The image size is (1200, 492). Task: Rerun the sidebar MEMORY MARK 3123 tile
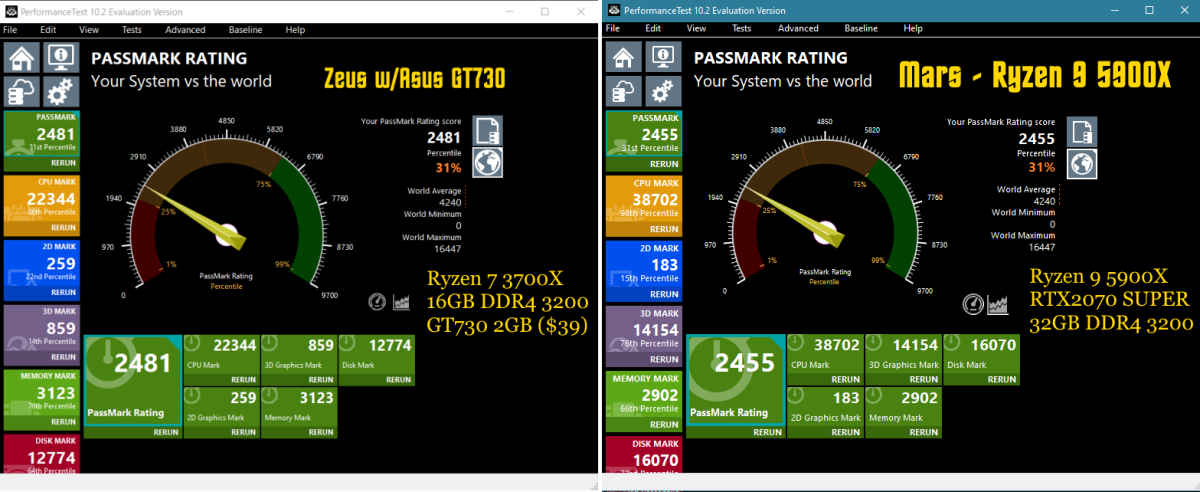coord(62,422)
